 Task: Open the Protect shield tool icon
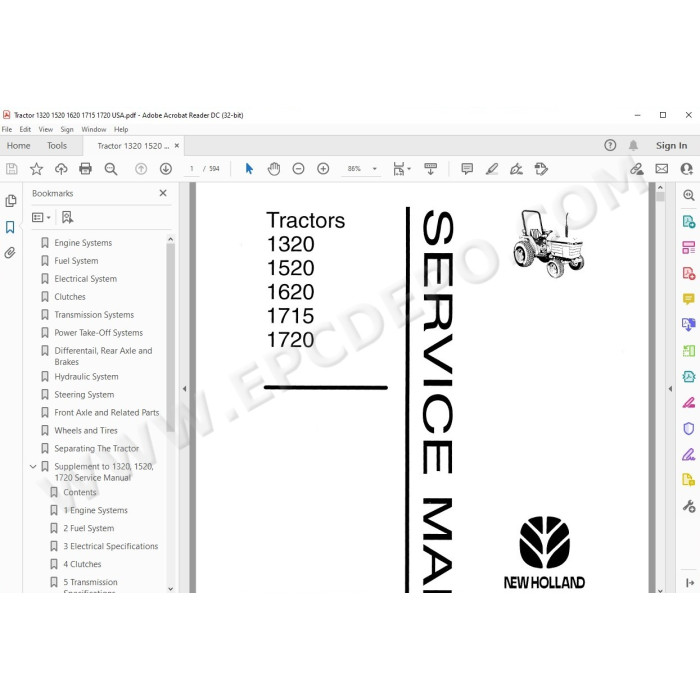point(688,429)
